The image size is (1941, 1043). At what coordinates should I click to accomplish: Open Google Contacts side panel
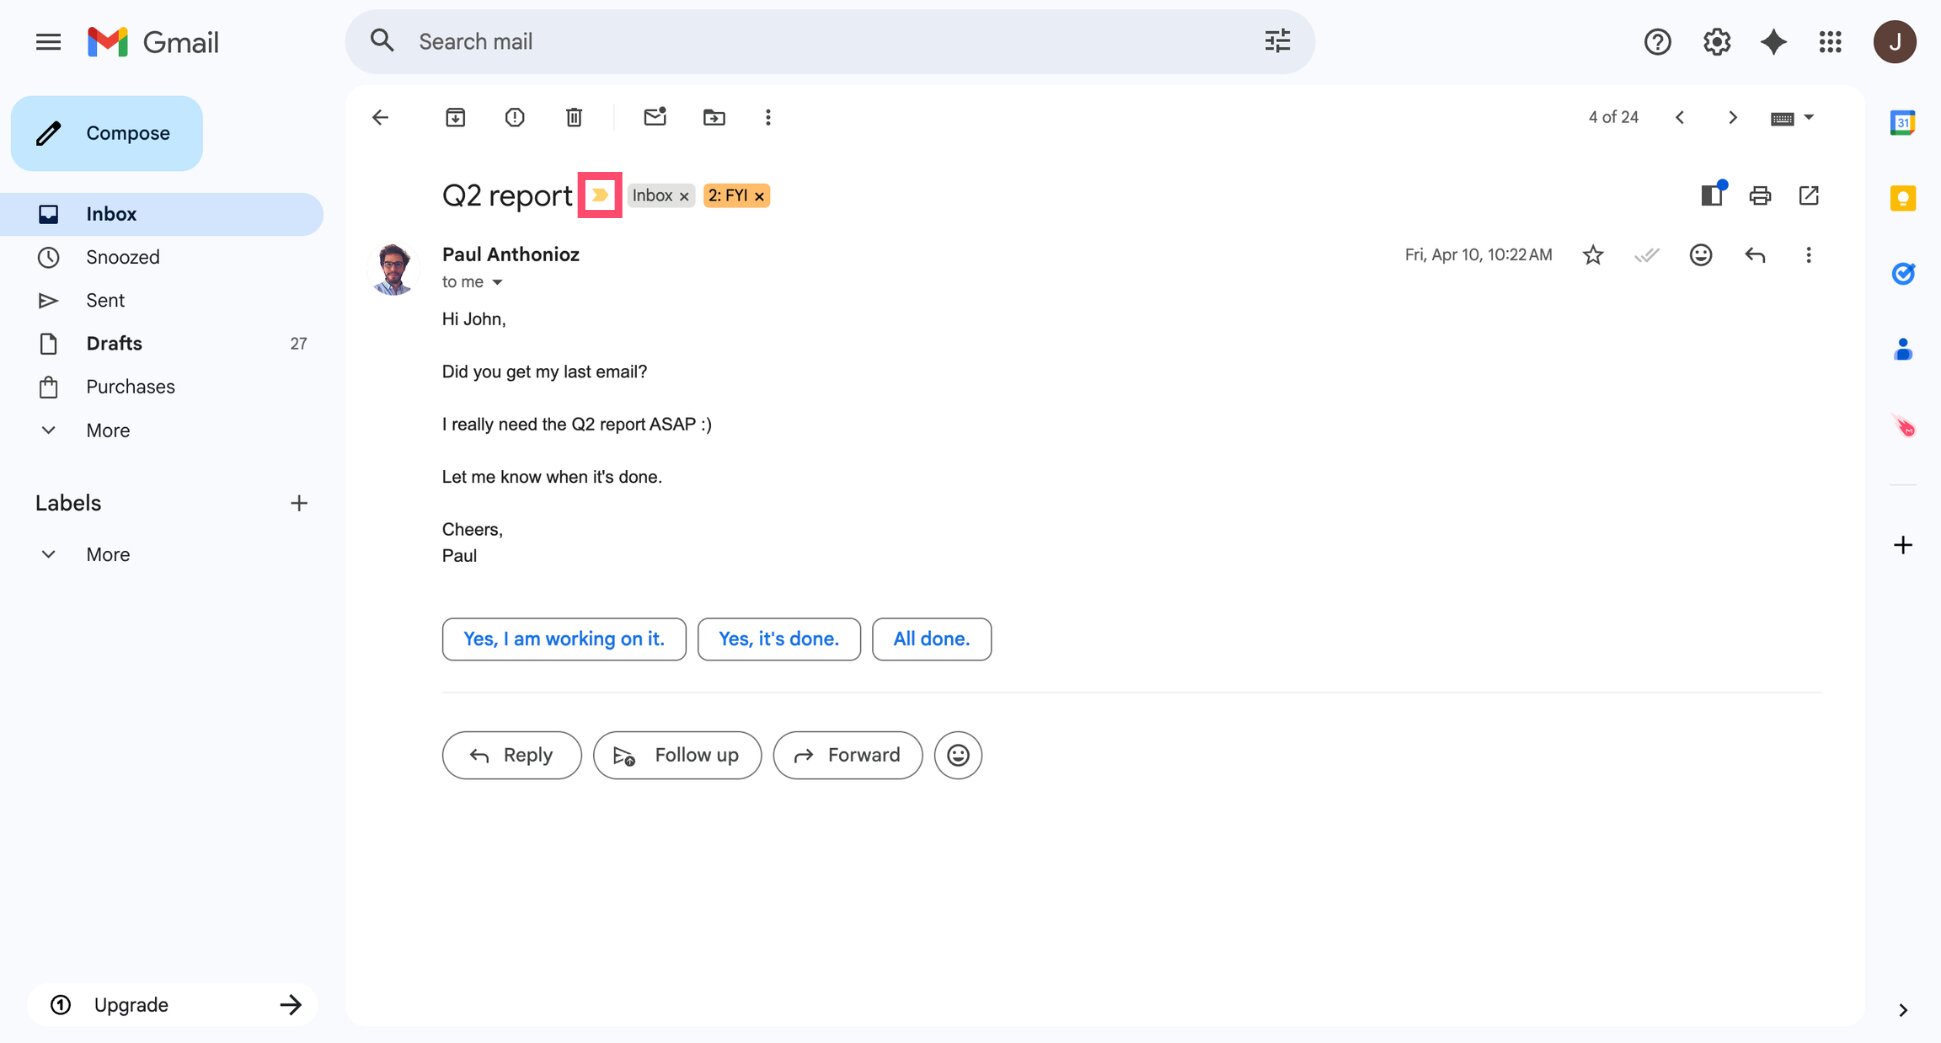pos(1903,349)
